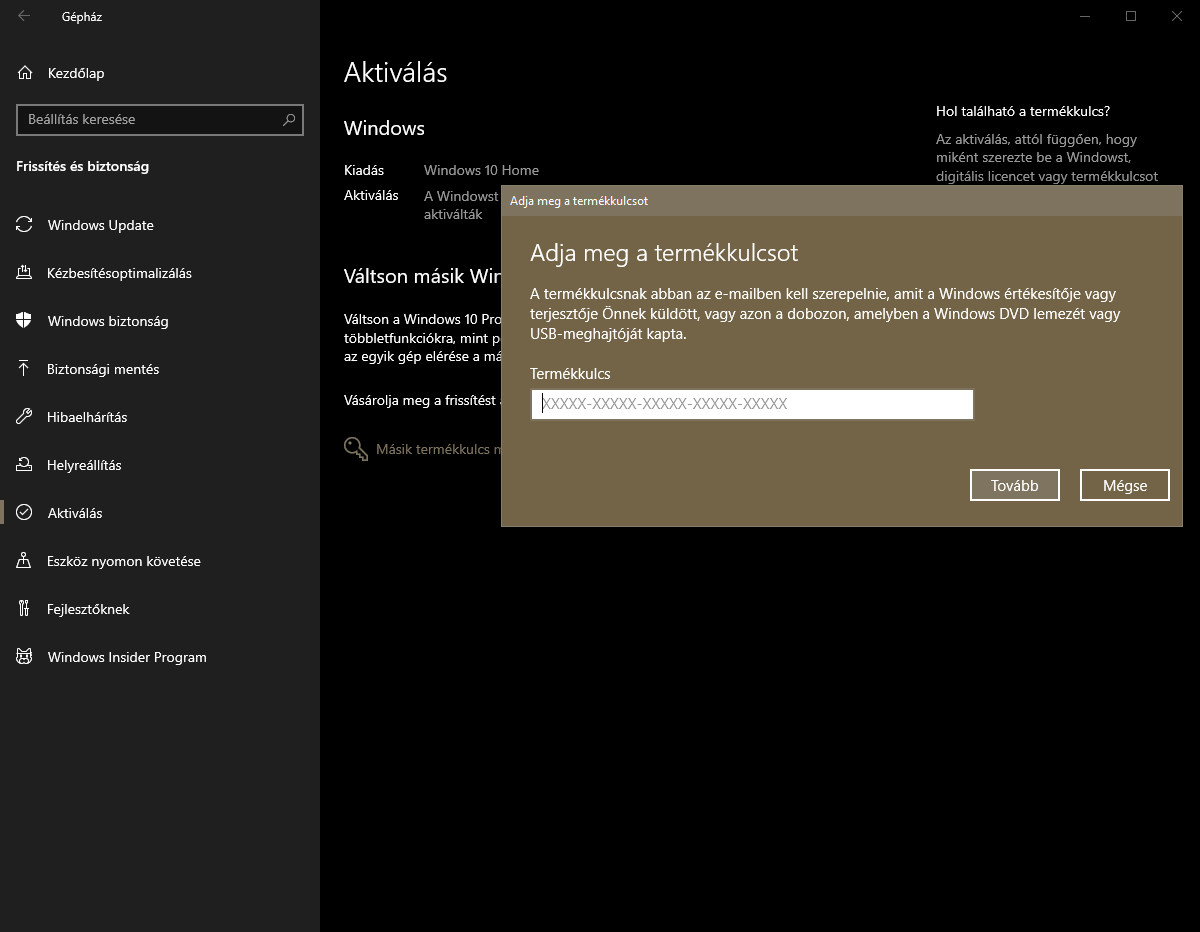This screenshot has height=932, width=1200.
Task: Click the Beállítás keresése search box
Action: click(x=160, y=119)
